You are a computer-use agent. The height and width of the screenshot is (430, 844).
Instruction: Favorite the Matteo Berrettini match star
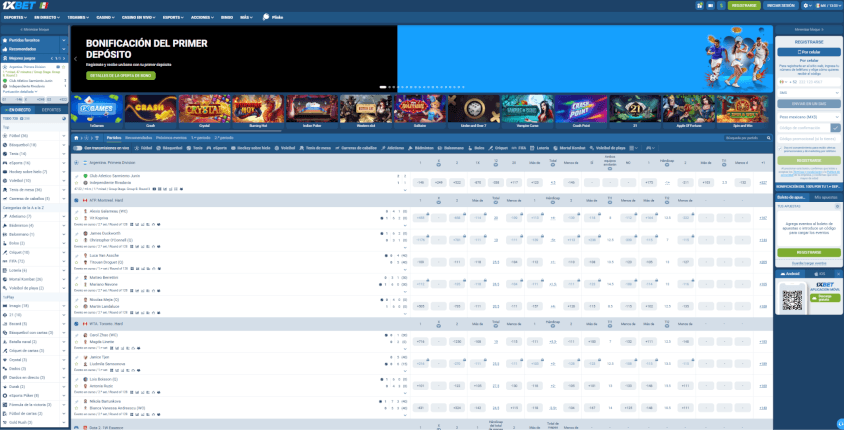(76, 284)
